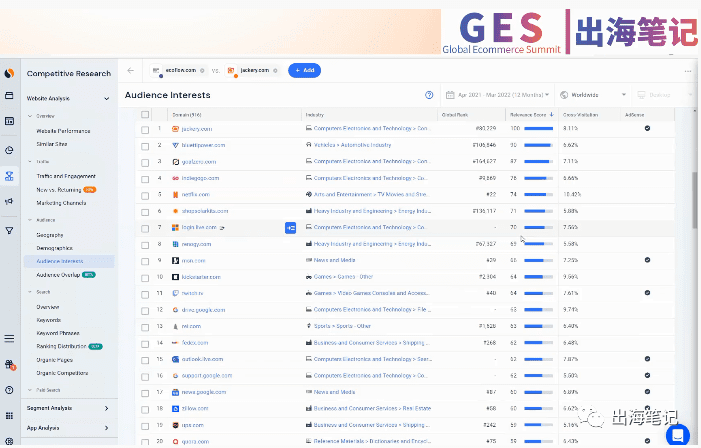
Task: Click the jackery.com favicon in row 1
Action: [x=176, y=129]
